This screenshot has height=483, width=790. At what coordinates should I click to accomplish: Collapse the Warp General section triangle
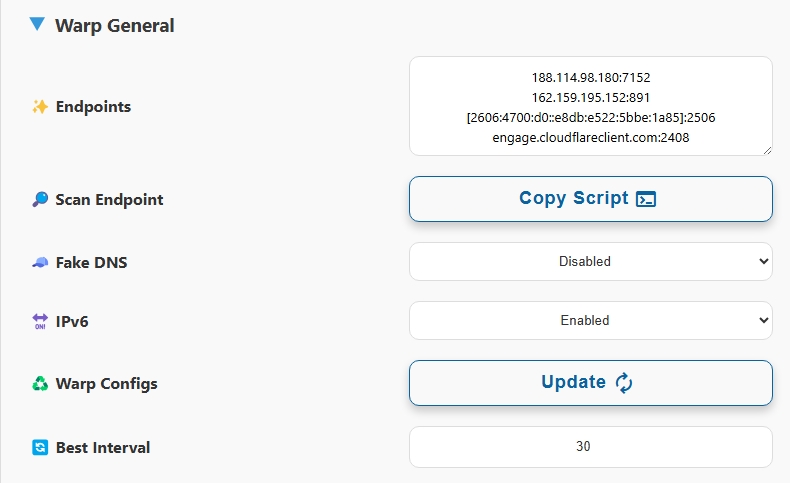click(x=37, y=24)
